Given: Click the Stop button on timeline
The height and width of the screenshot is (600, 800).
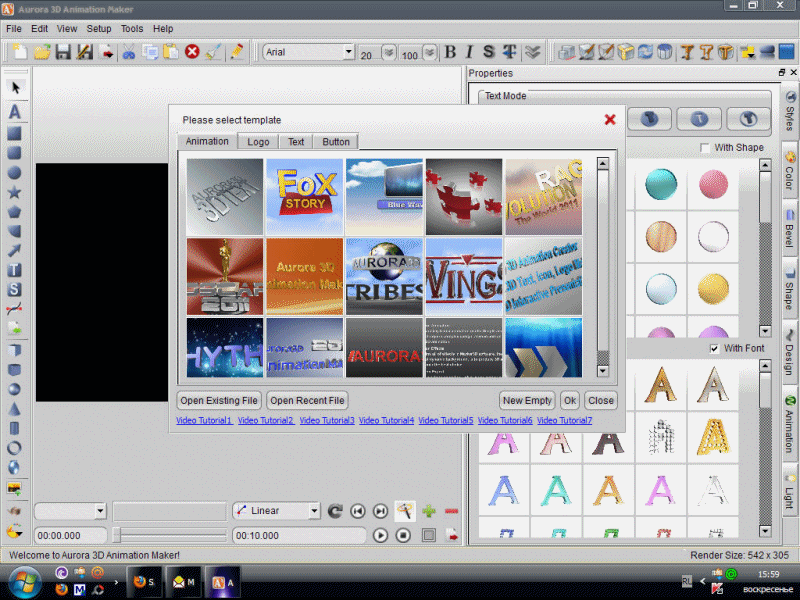Looking at the screenshot, I should pyautogui.click(x=403, y=535).
